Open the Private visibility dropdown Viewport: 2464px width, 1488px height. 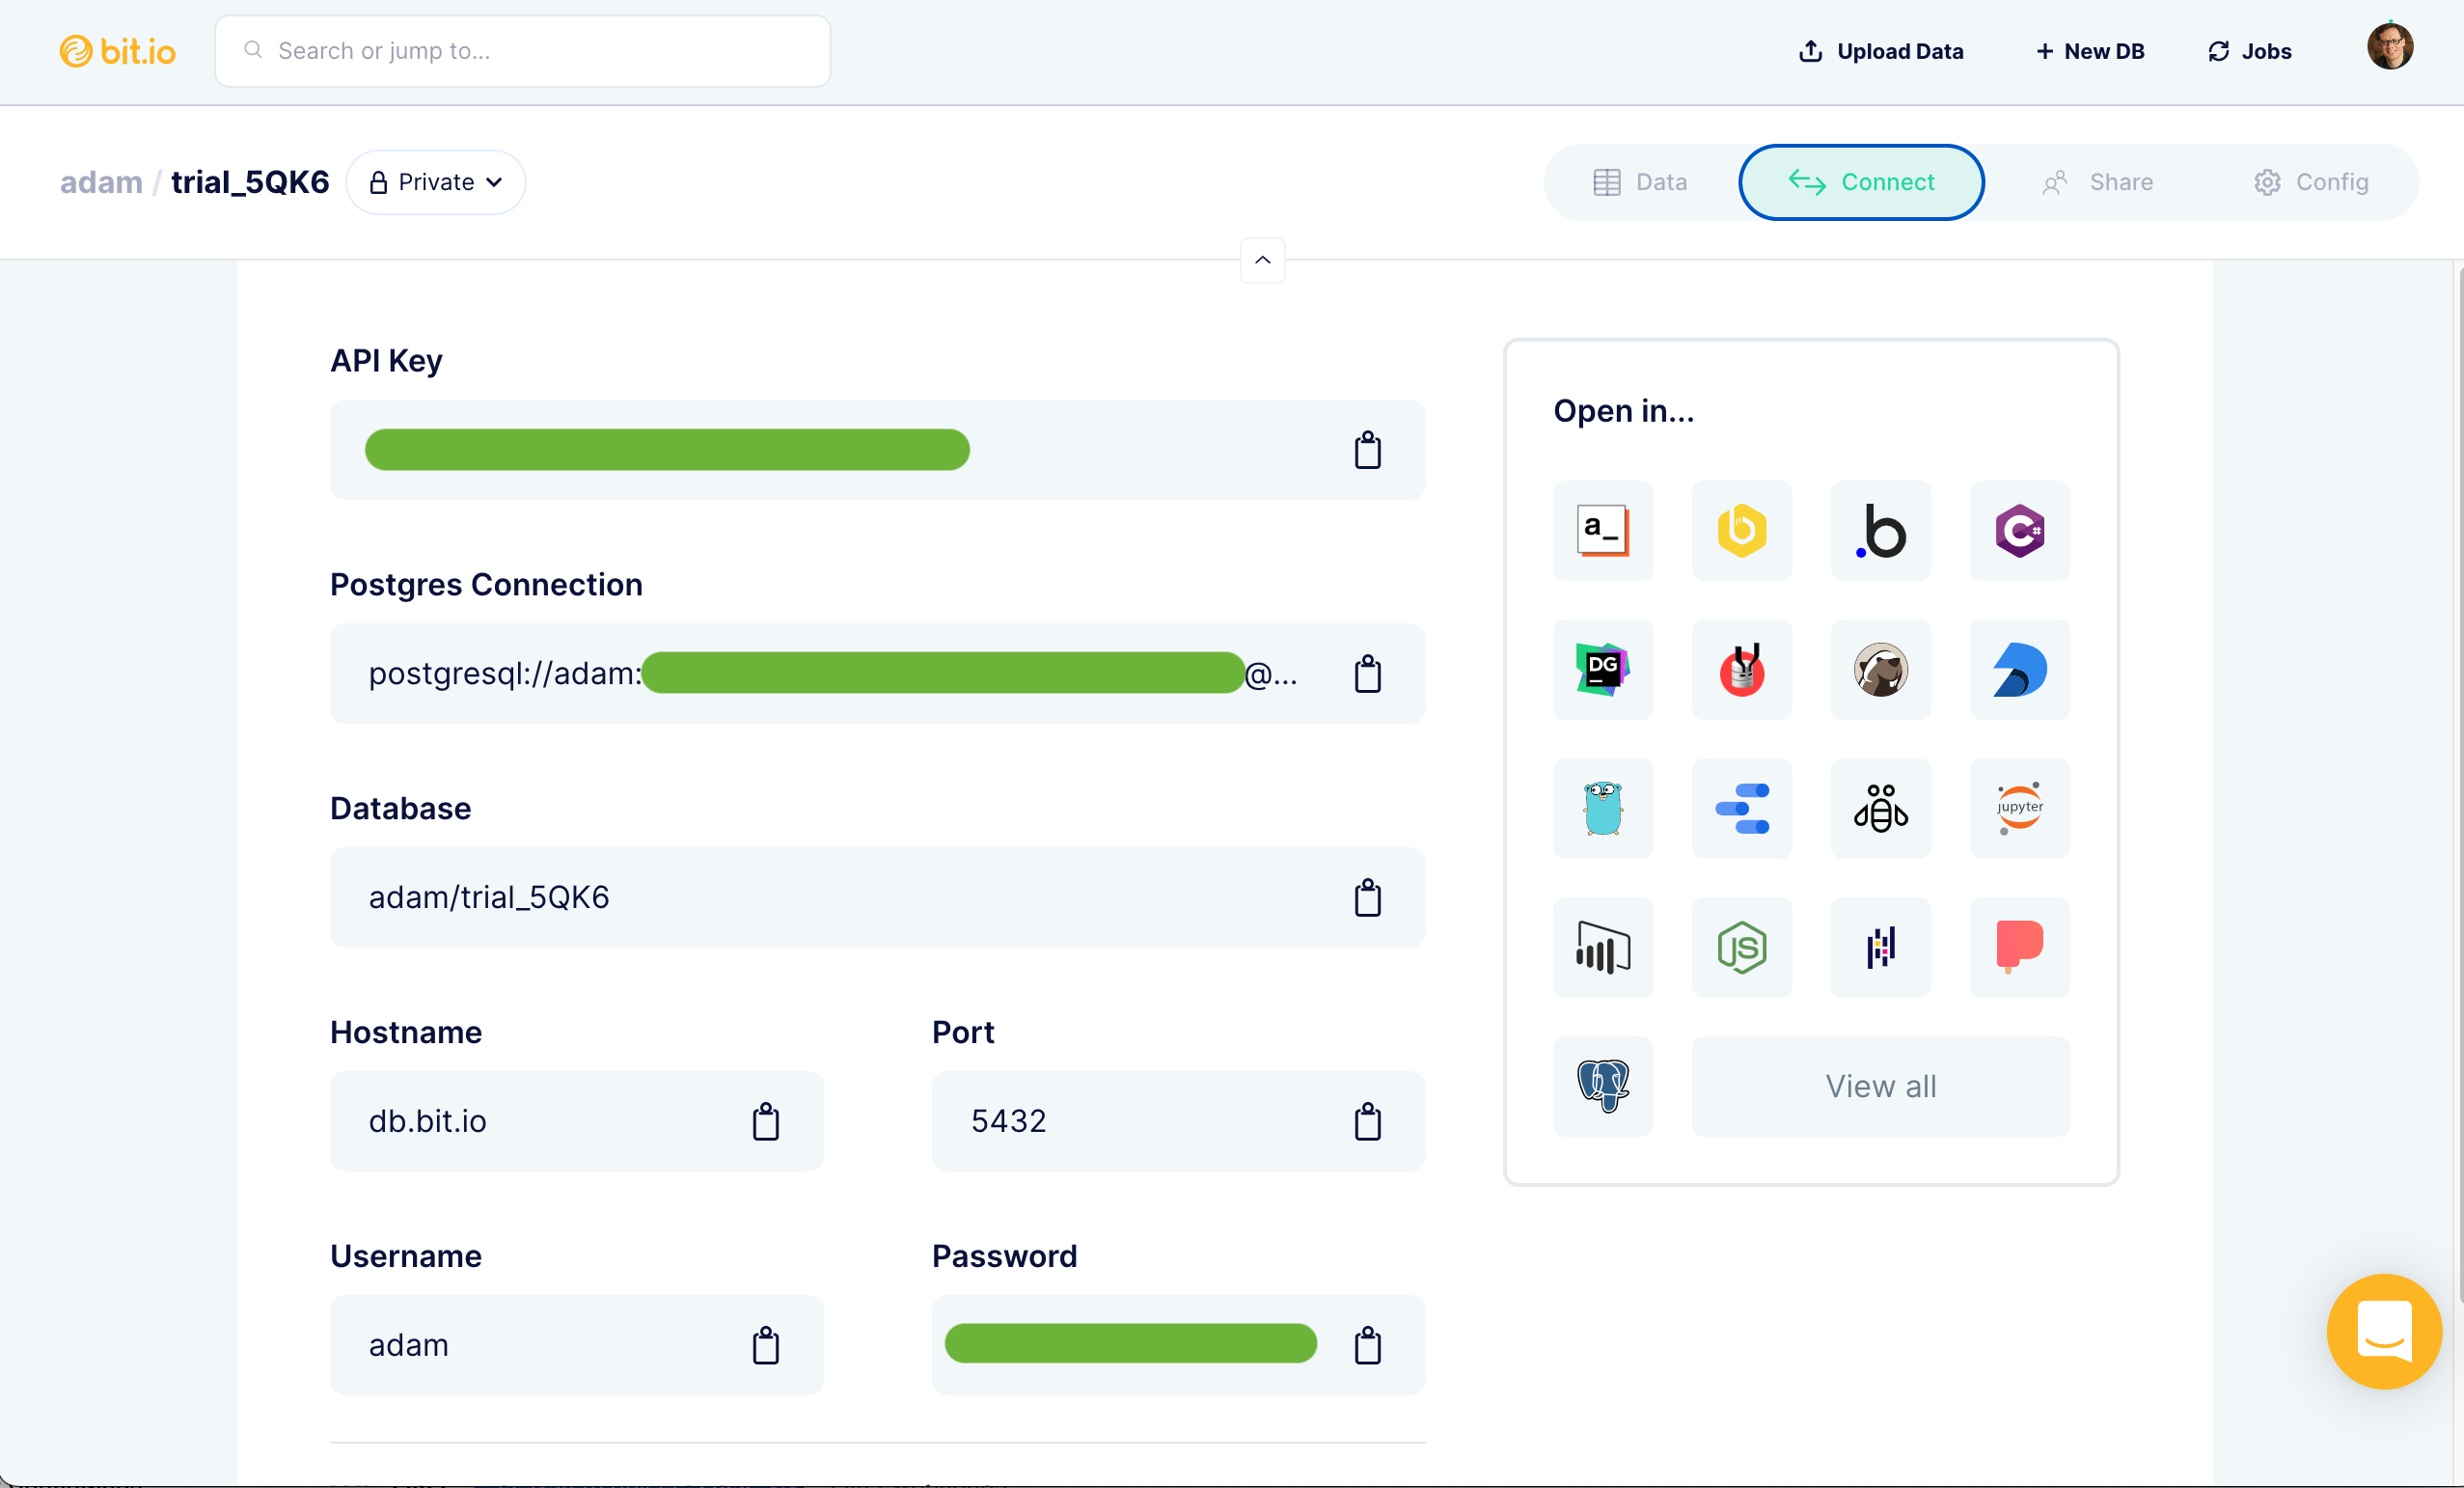[435, 182]
